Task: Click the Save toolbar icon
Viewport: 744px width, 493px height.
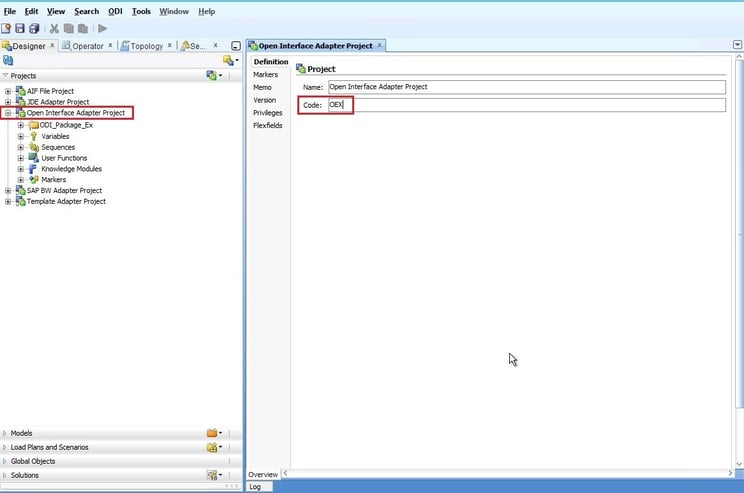Action: click(20, 28)
